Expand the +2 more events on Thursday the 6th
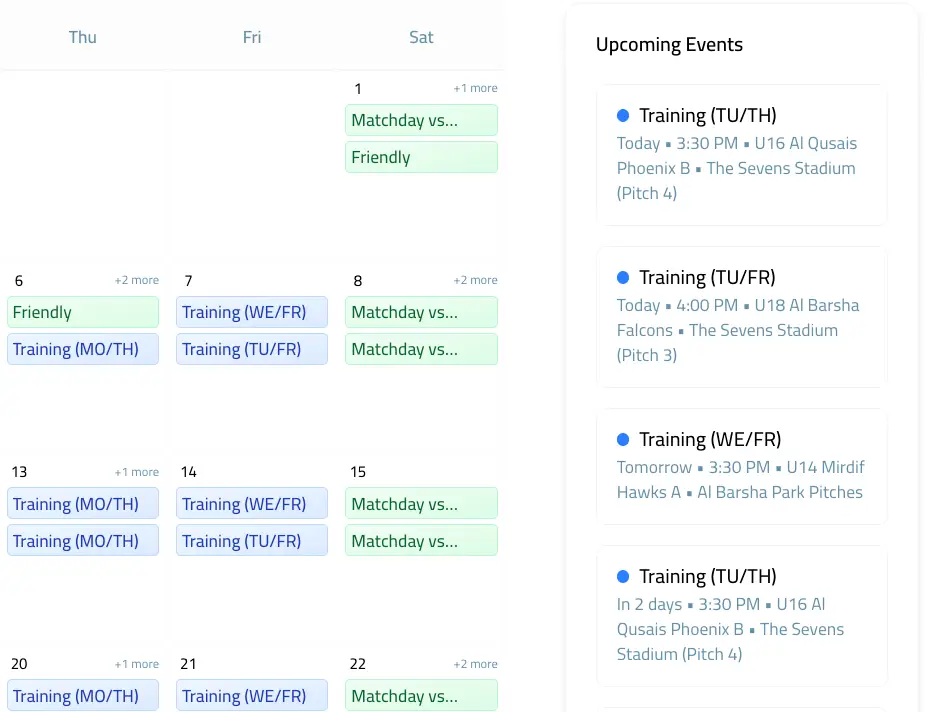949x712 pixels. pos(136,280)
